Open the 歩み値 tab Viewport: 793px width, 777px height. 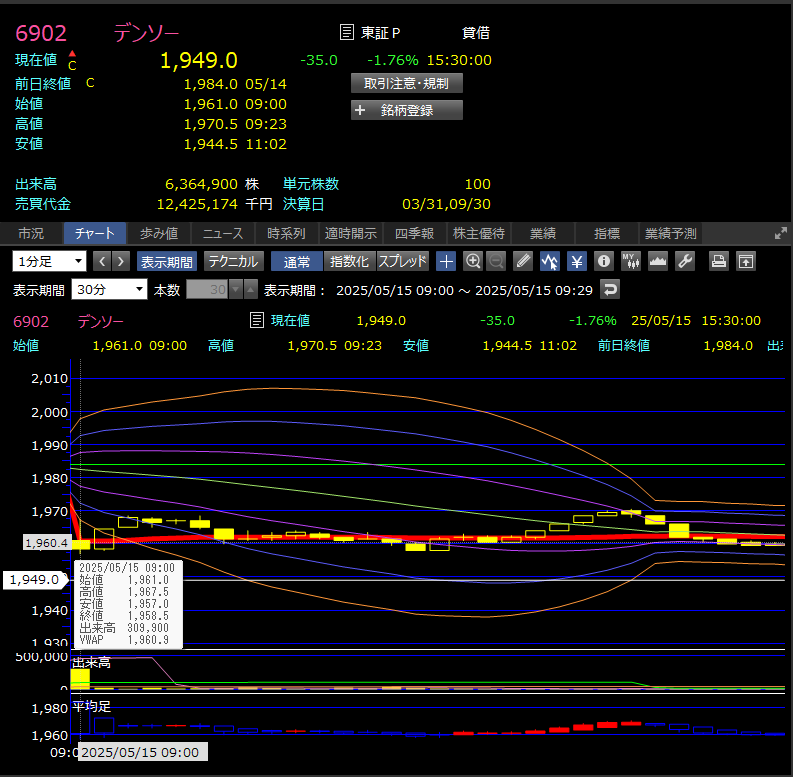(x=159, y=233)
